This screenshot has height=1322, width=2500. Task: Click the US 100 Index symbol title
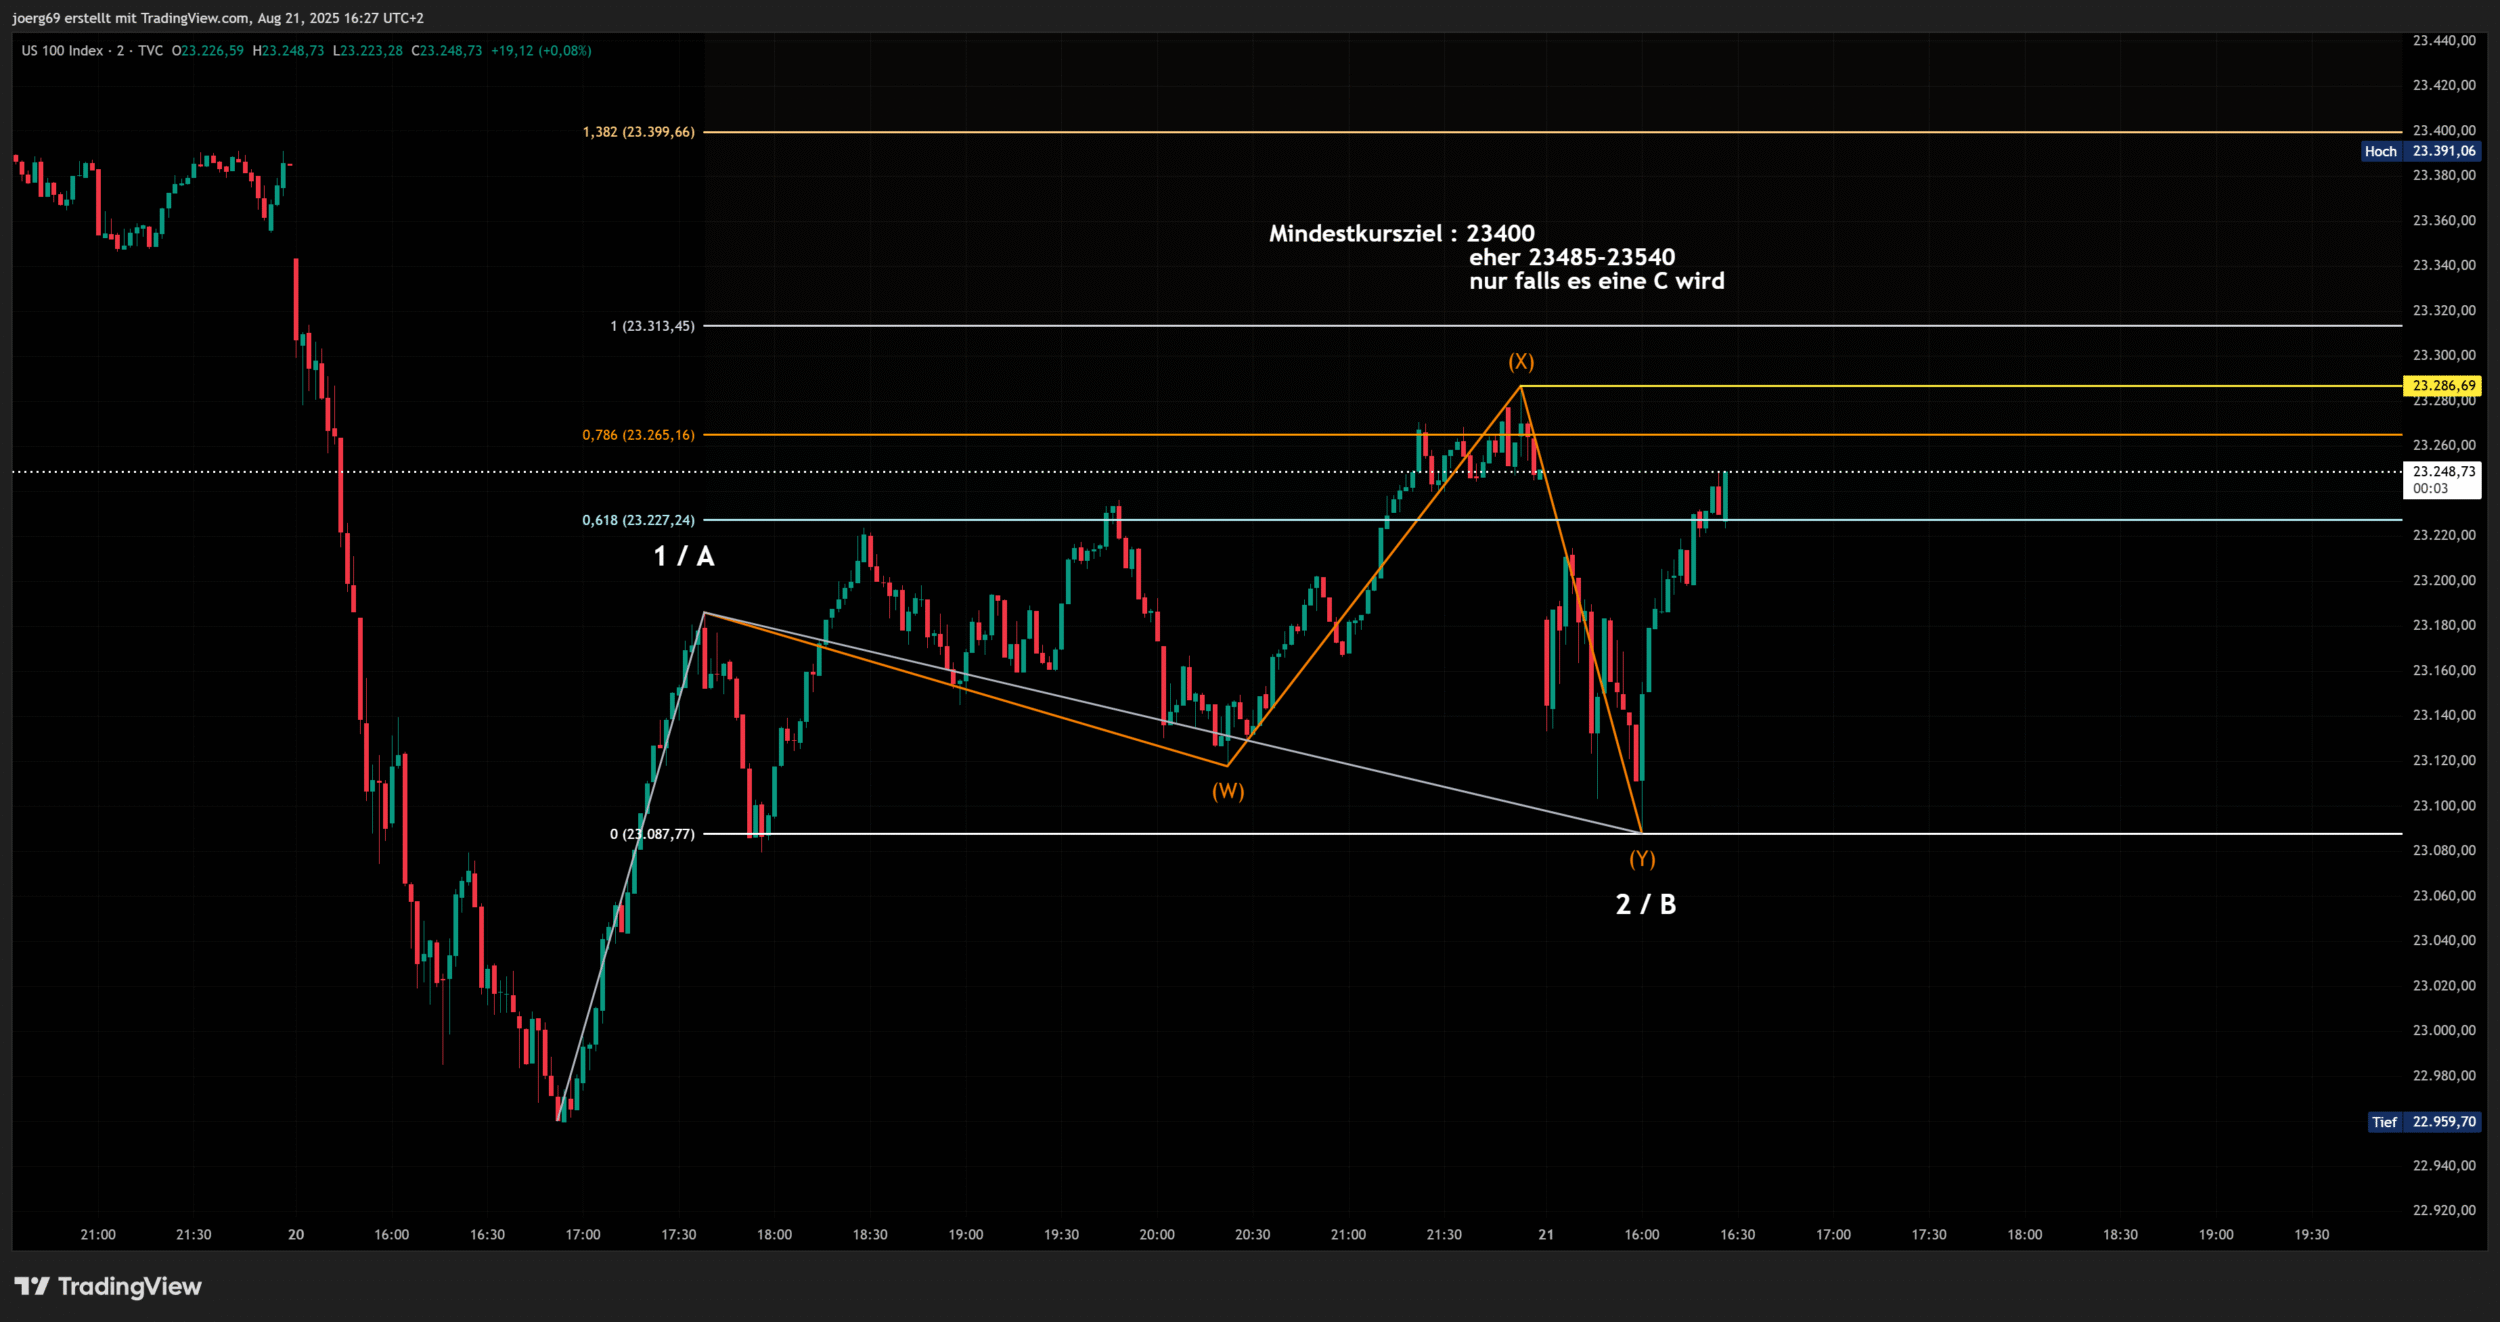(x=62, y=51)
